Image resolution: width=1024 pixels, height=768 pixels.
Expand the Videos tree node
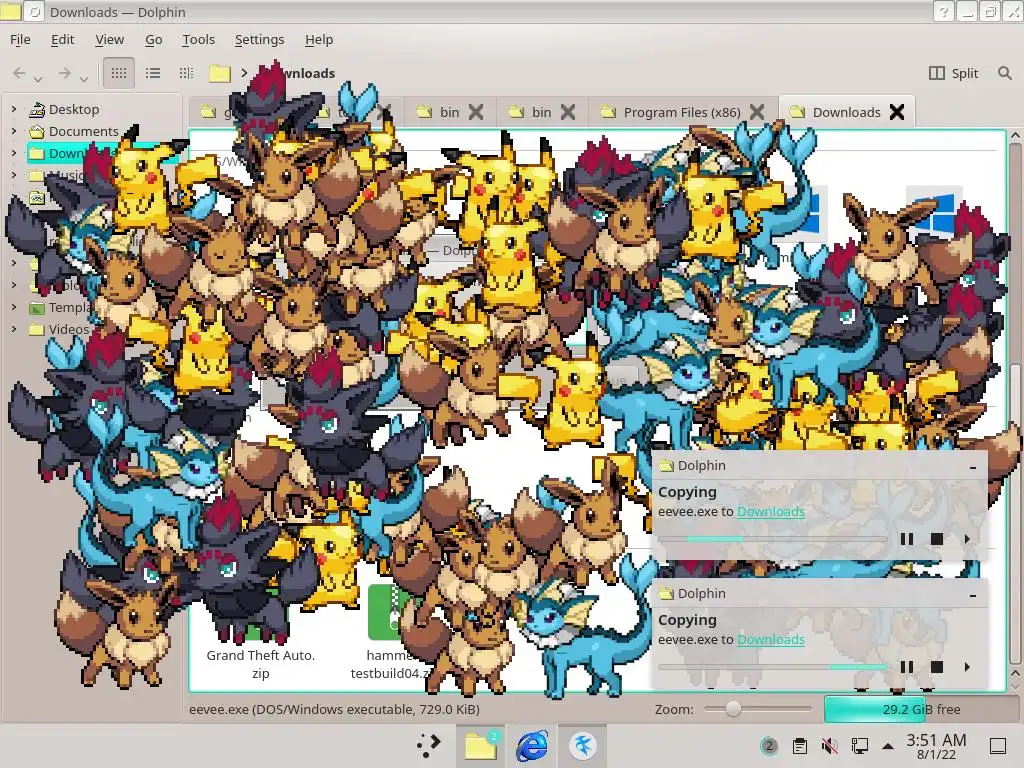14,329
